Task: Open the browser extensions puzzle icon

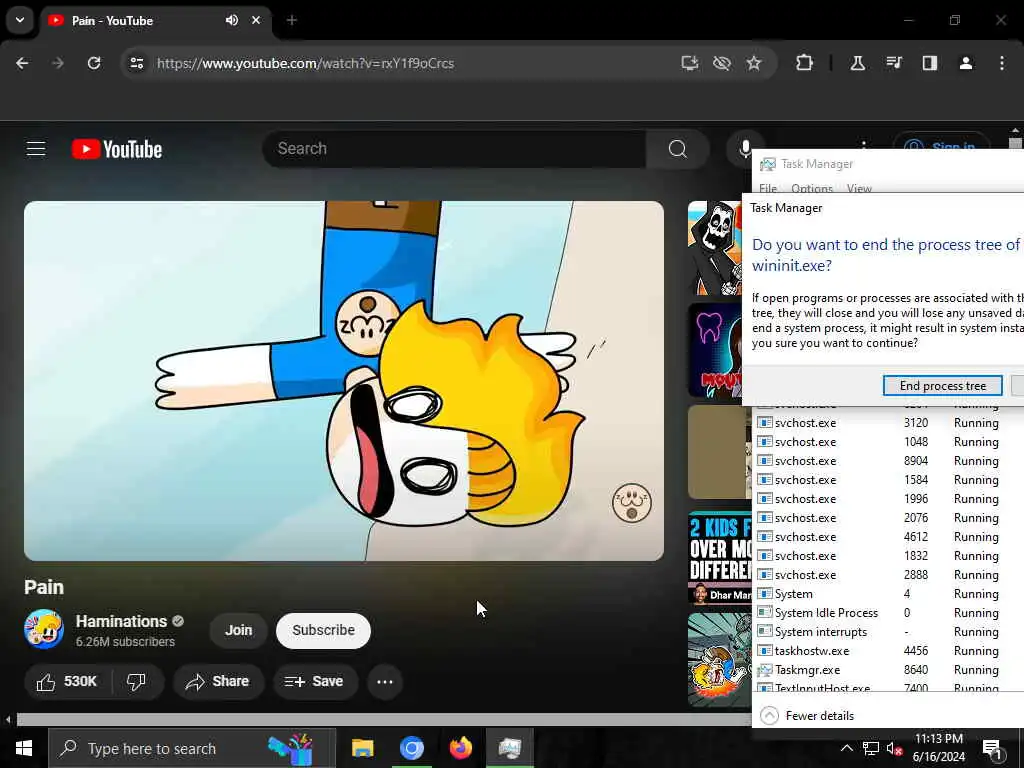Action: (805, 63)
